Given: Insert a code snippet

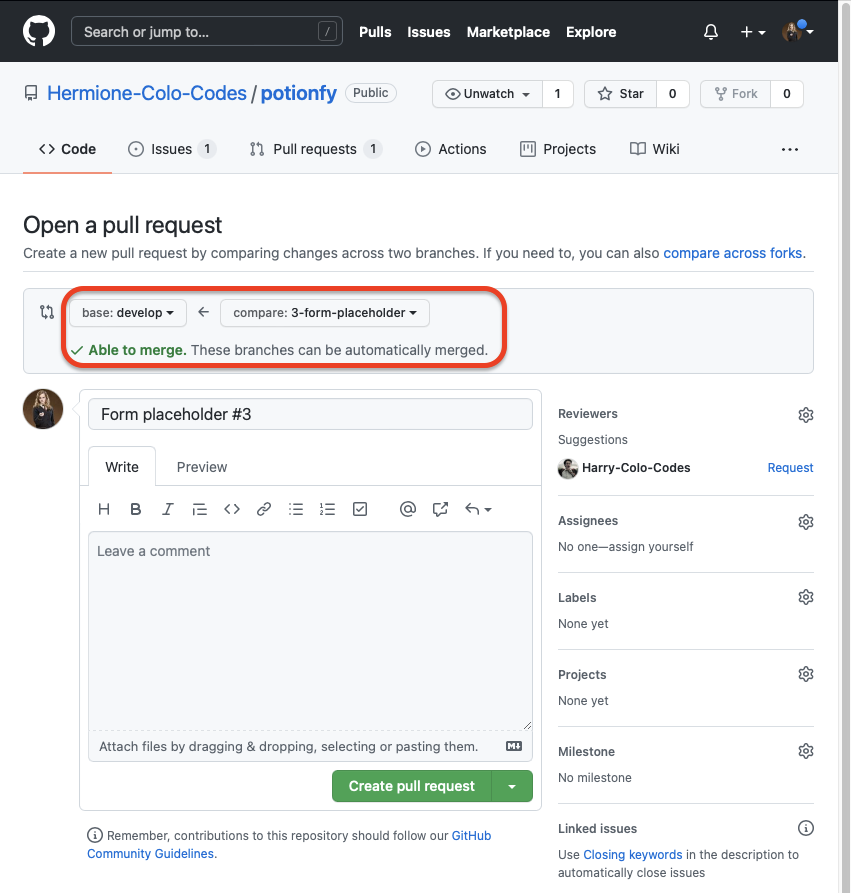Looking at the screenshot, I should (x=232, y=509).
